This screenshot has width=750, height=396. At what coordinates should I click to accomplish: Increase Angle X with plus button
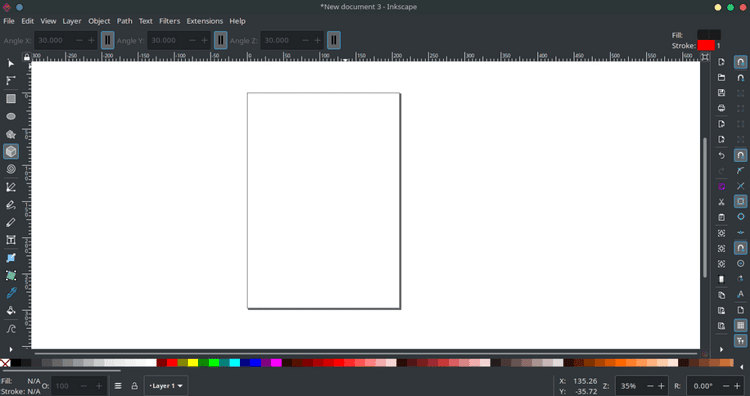click(91, 40)
